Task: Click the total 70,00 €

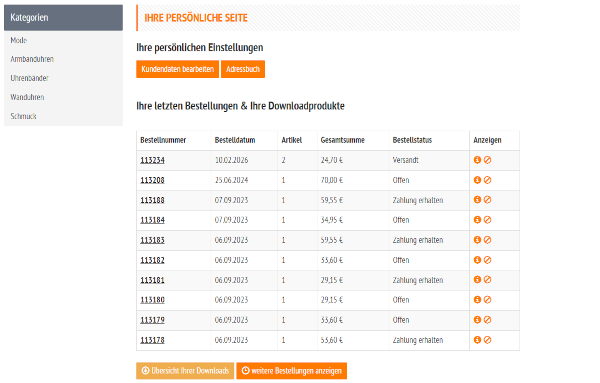Action: click(x=332, y=180)
